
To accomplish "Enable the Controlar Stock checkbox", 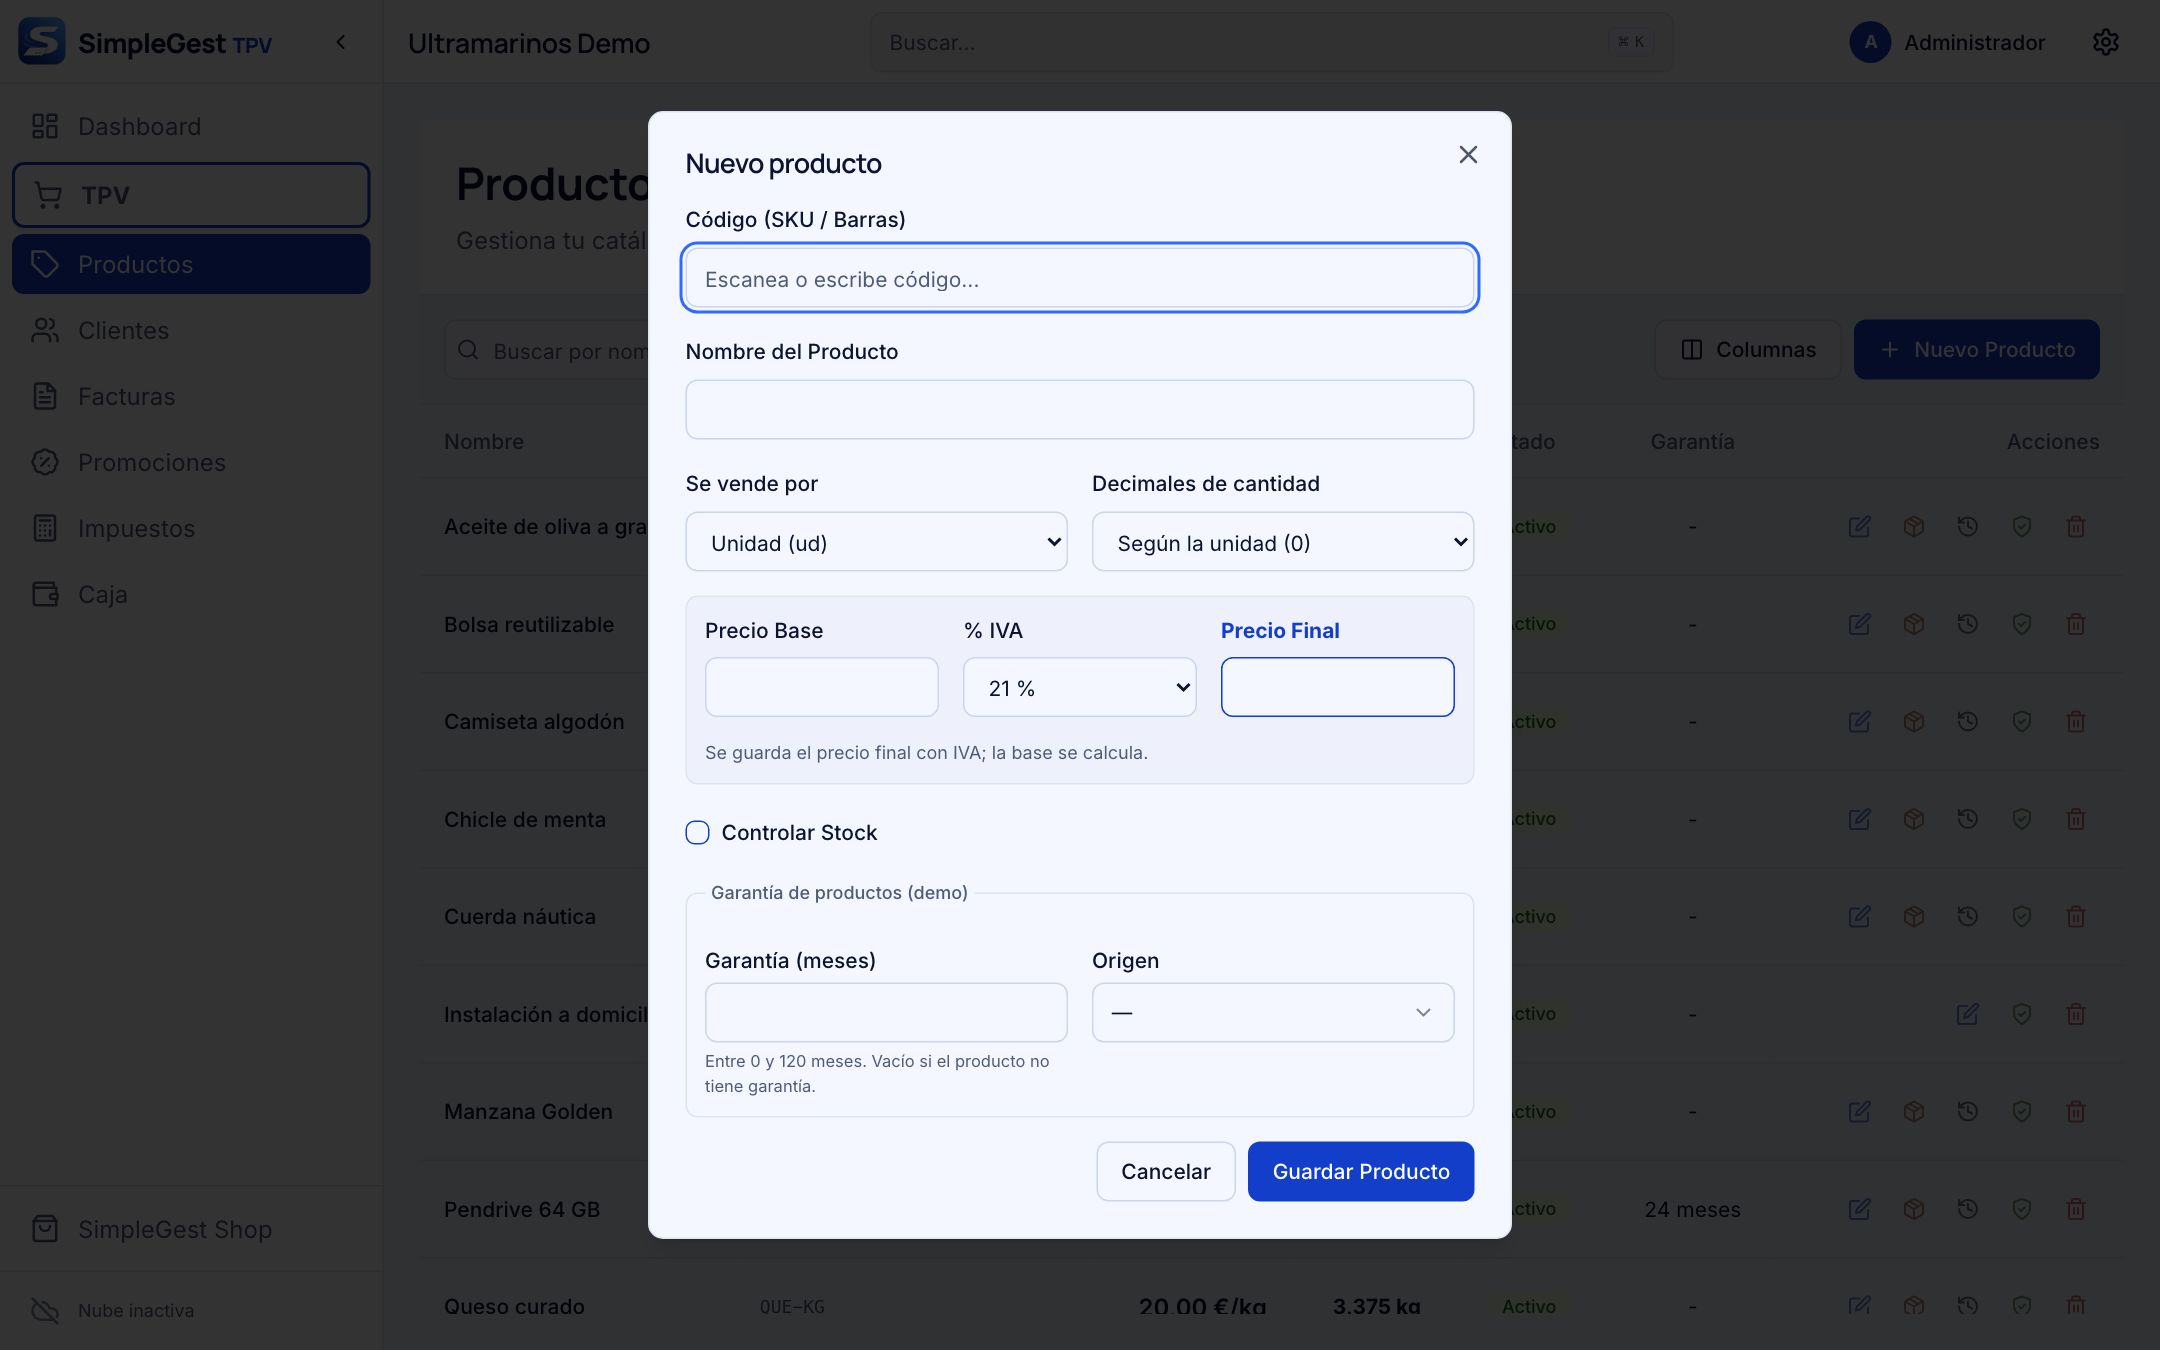I will tap(697, 832).
